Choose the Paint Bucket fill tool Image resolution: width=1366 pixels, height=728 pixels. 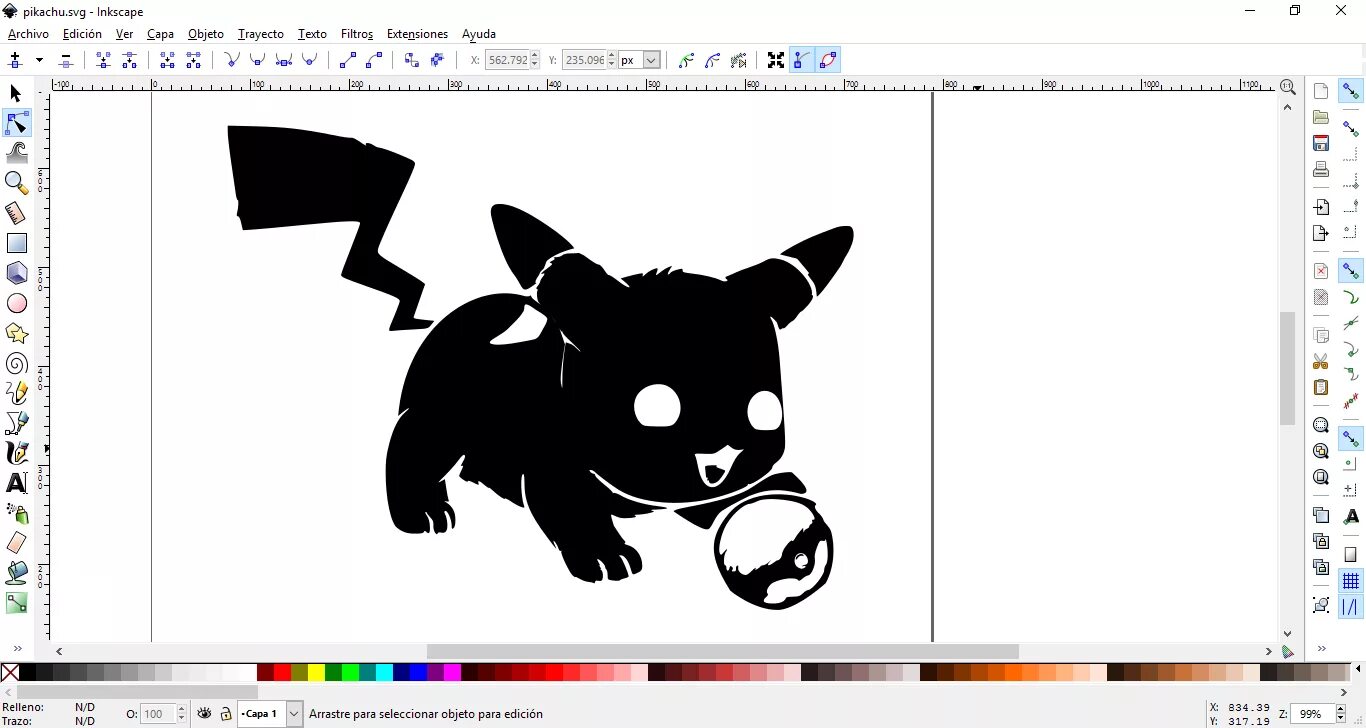[16, 573]
